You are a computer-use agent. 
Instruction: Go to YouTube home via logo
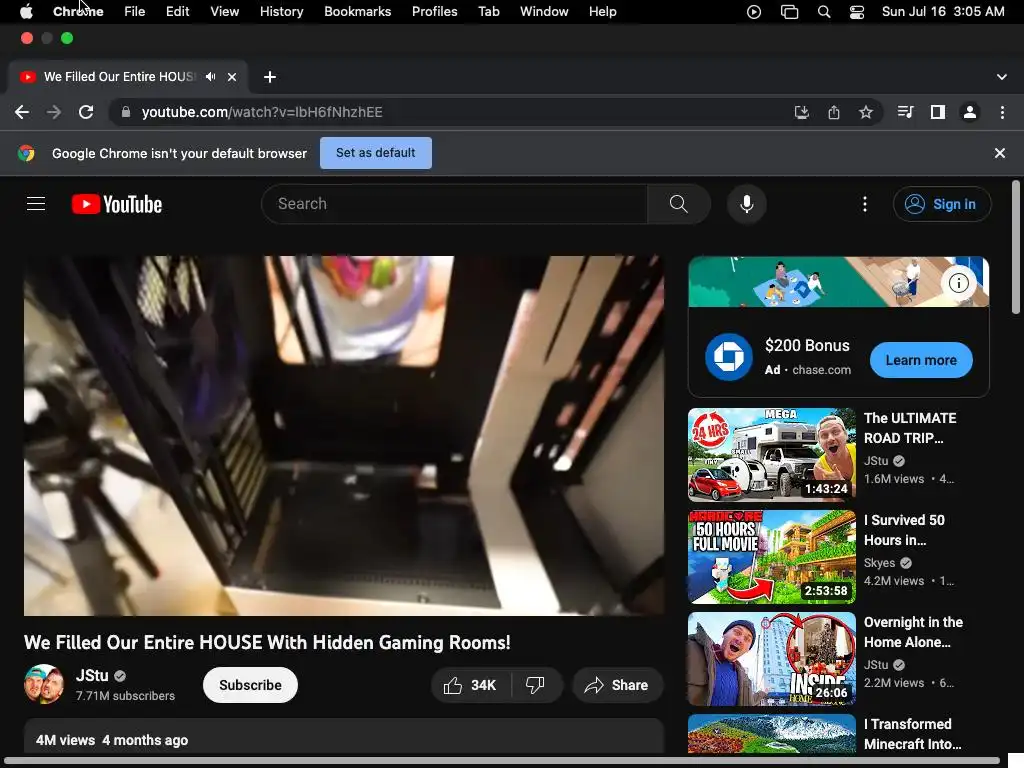[x=117, y=204]
